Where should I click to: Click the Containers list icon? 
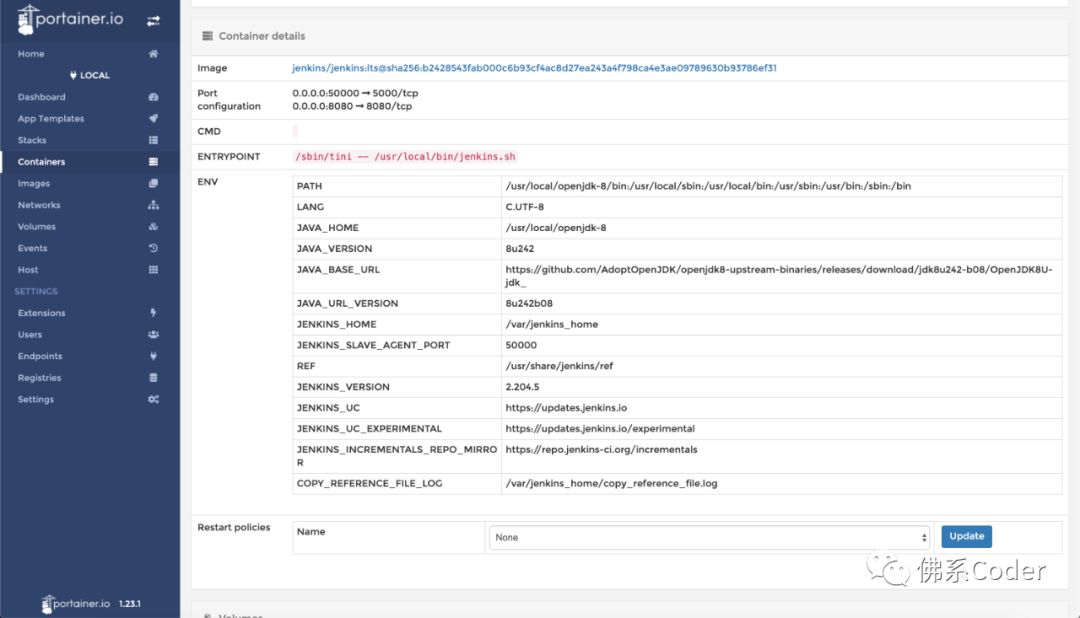[x=153, y=162]
